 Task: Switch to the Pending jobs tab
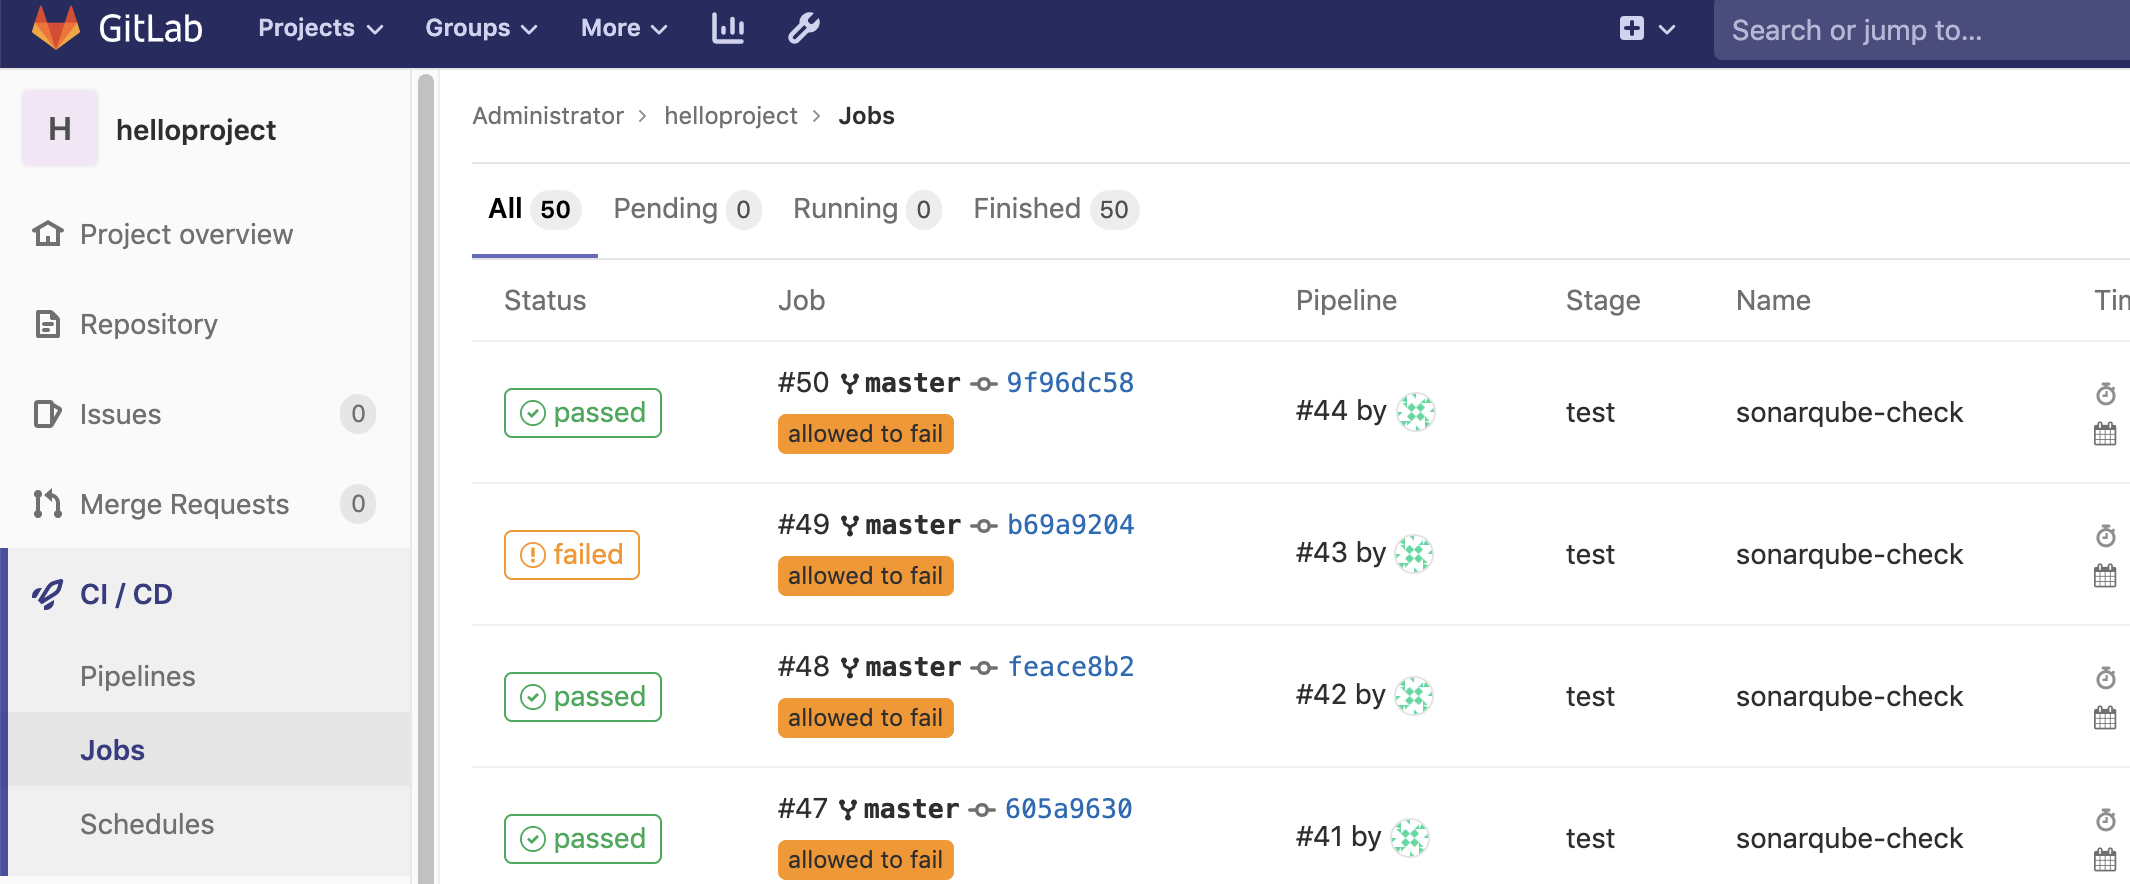[686, 209]
